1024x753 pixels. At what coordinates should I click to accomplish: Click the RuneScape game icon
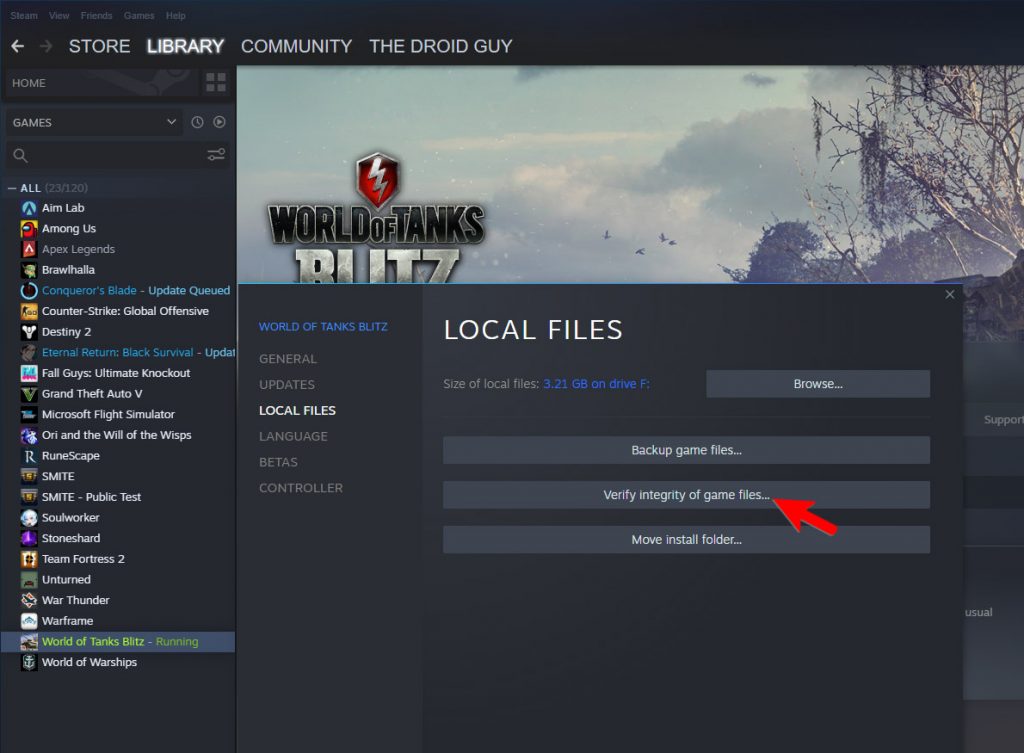pyautogui.click(x=29, y=457)
